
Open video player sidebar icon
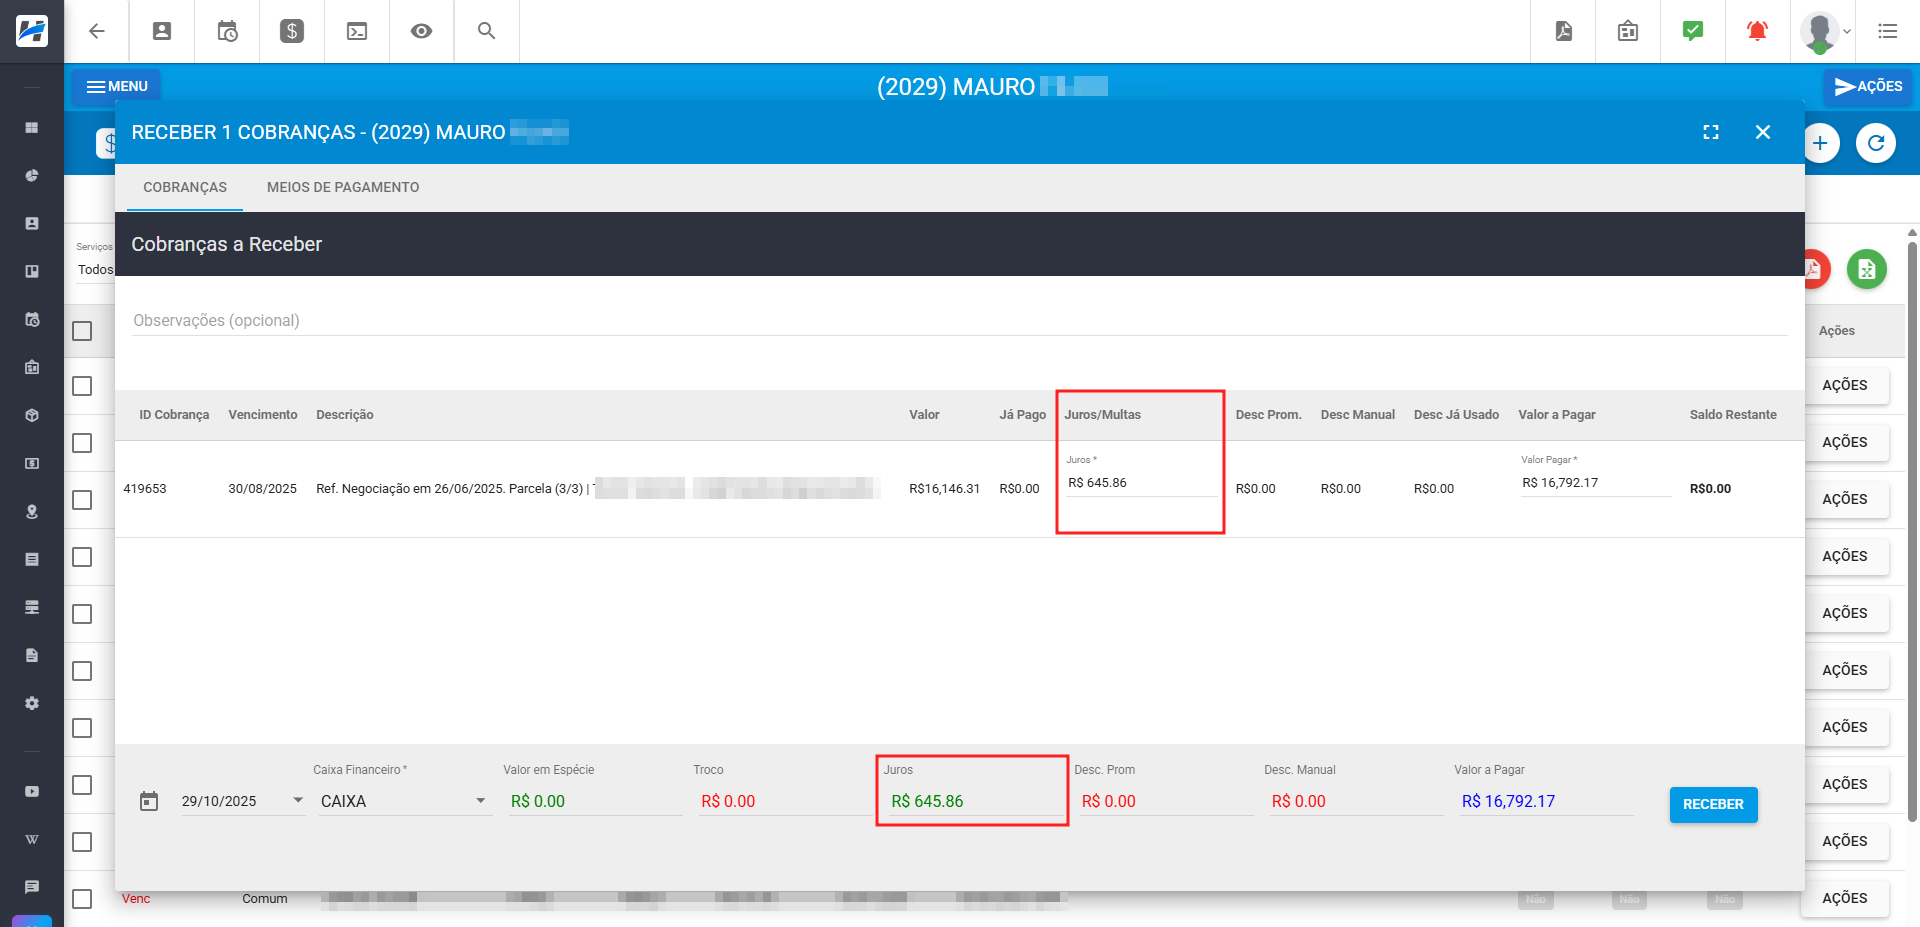[32, 791]
